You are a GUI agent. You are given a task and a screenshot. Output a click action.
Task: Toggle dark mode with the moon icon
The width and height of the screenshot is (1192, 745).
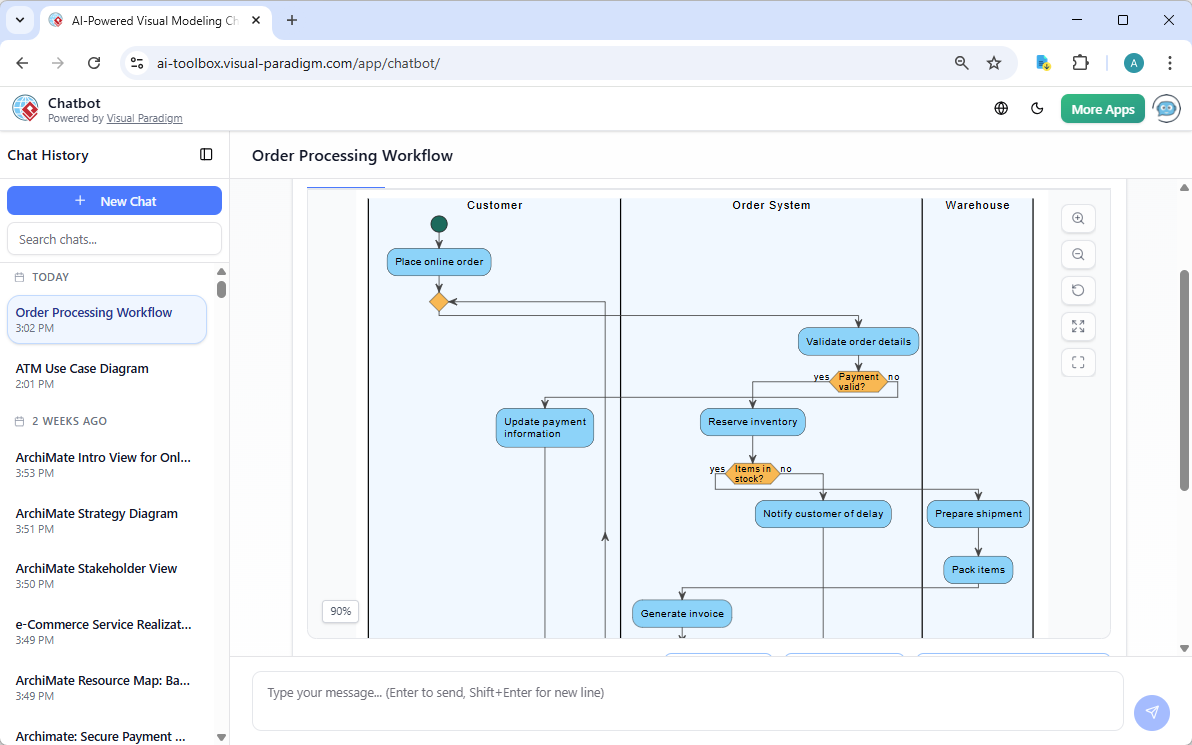(1037, 108)
